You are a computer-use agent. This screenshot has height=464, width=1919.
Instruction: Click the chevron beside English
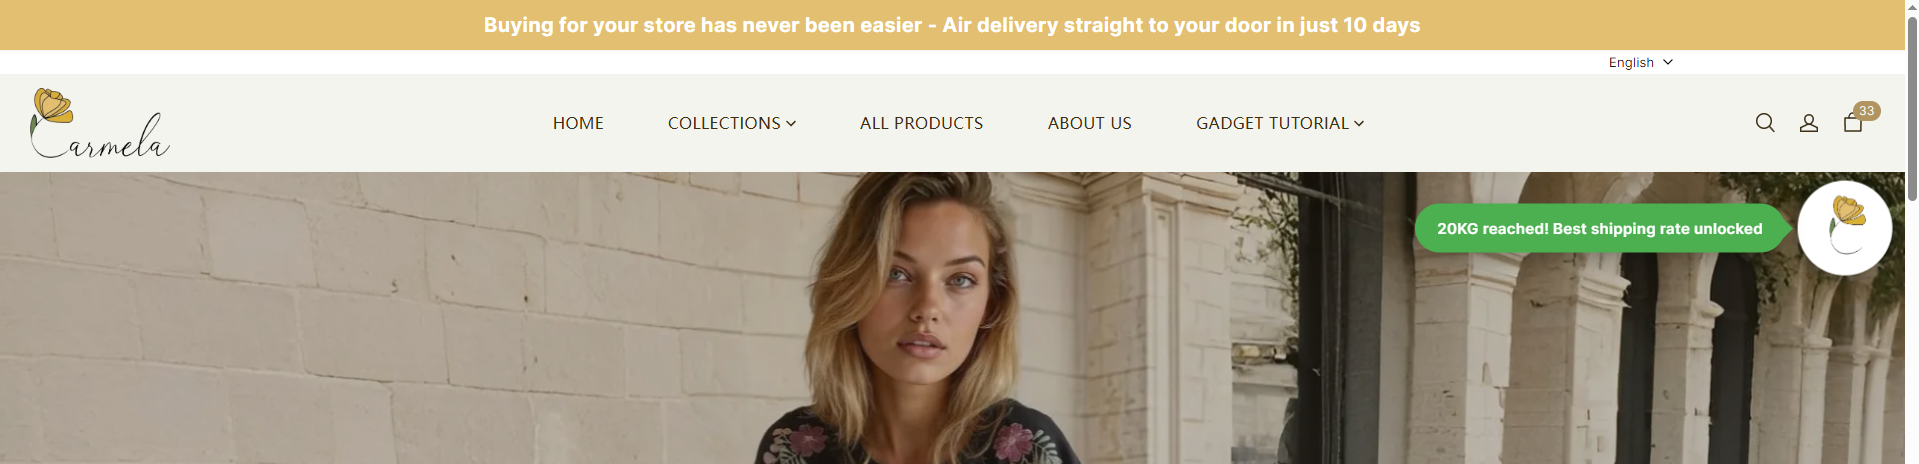pos(1668,62)
